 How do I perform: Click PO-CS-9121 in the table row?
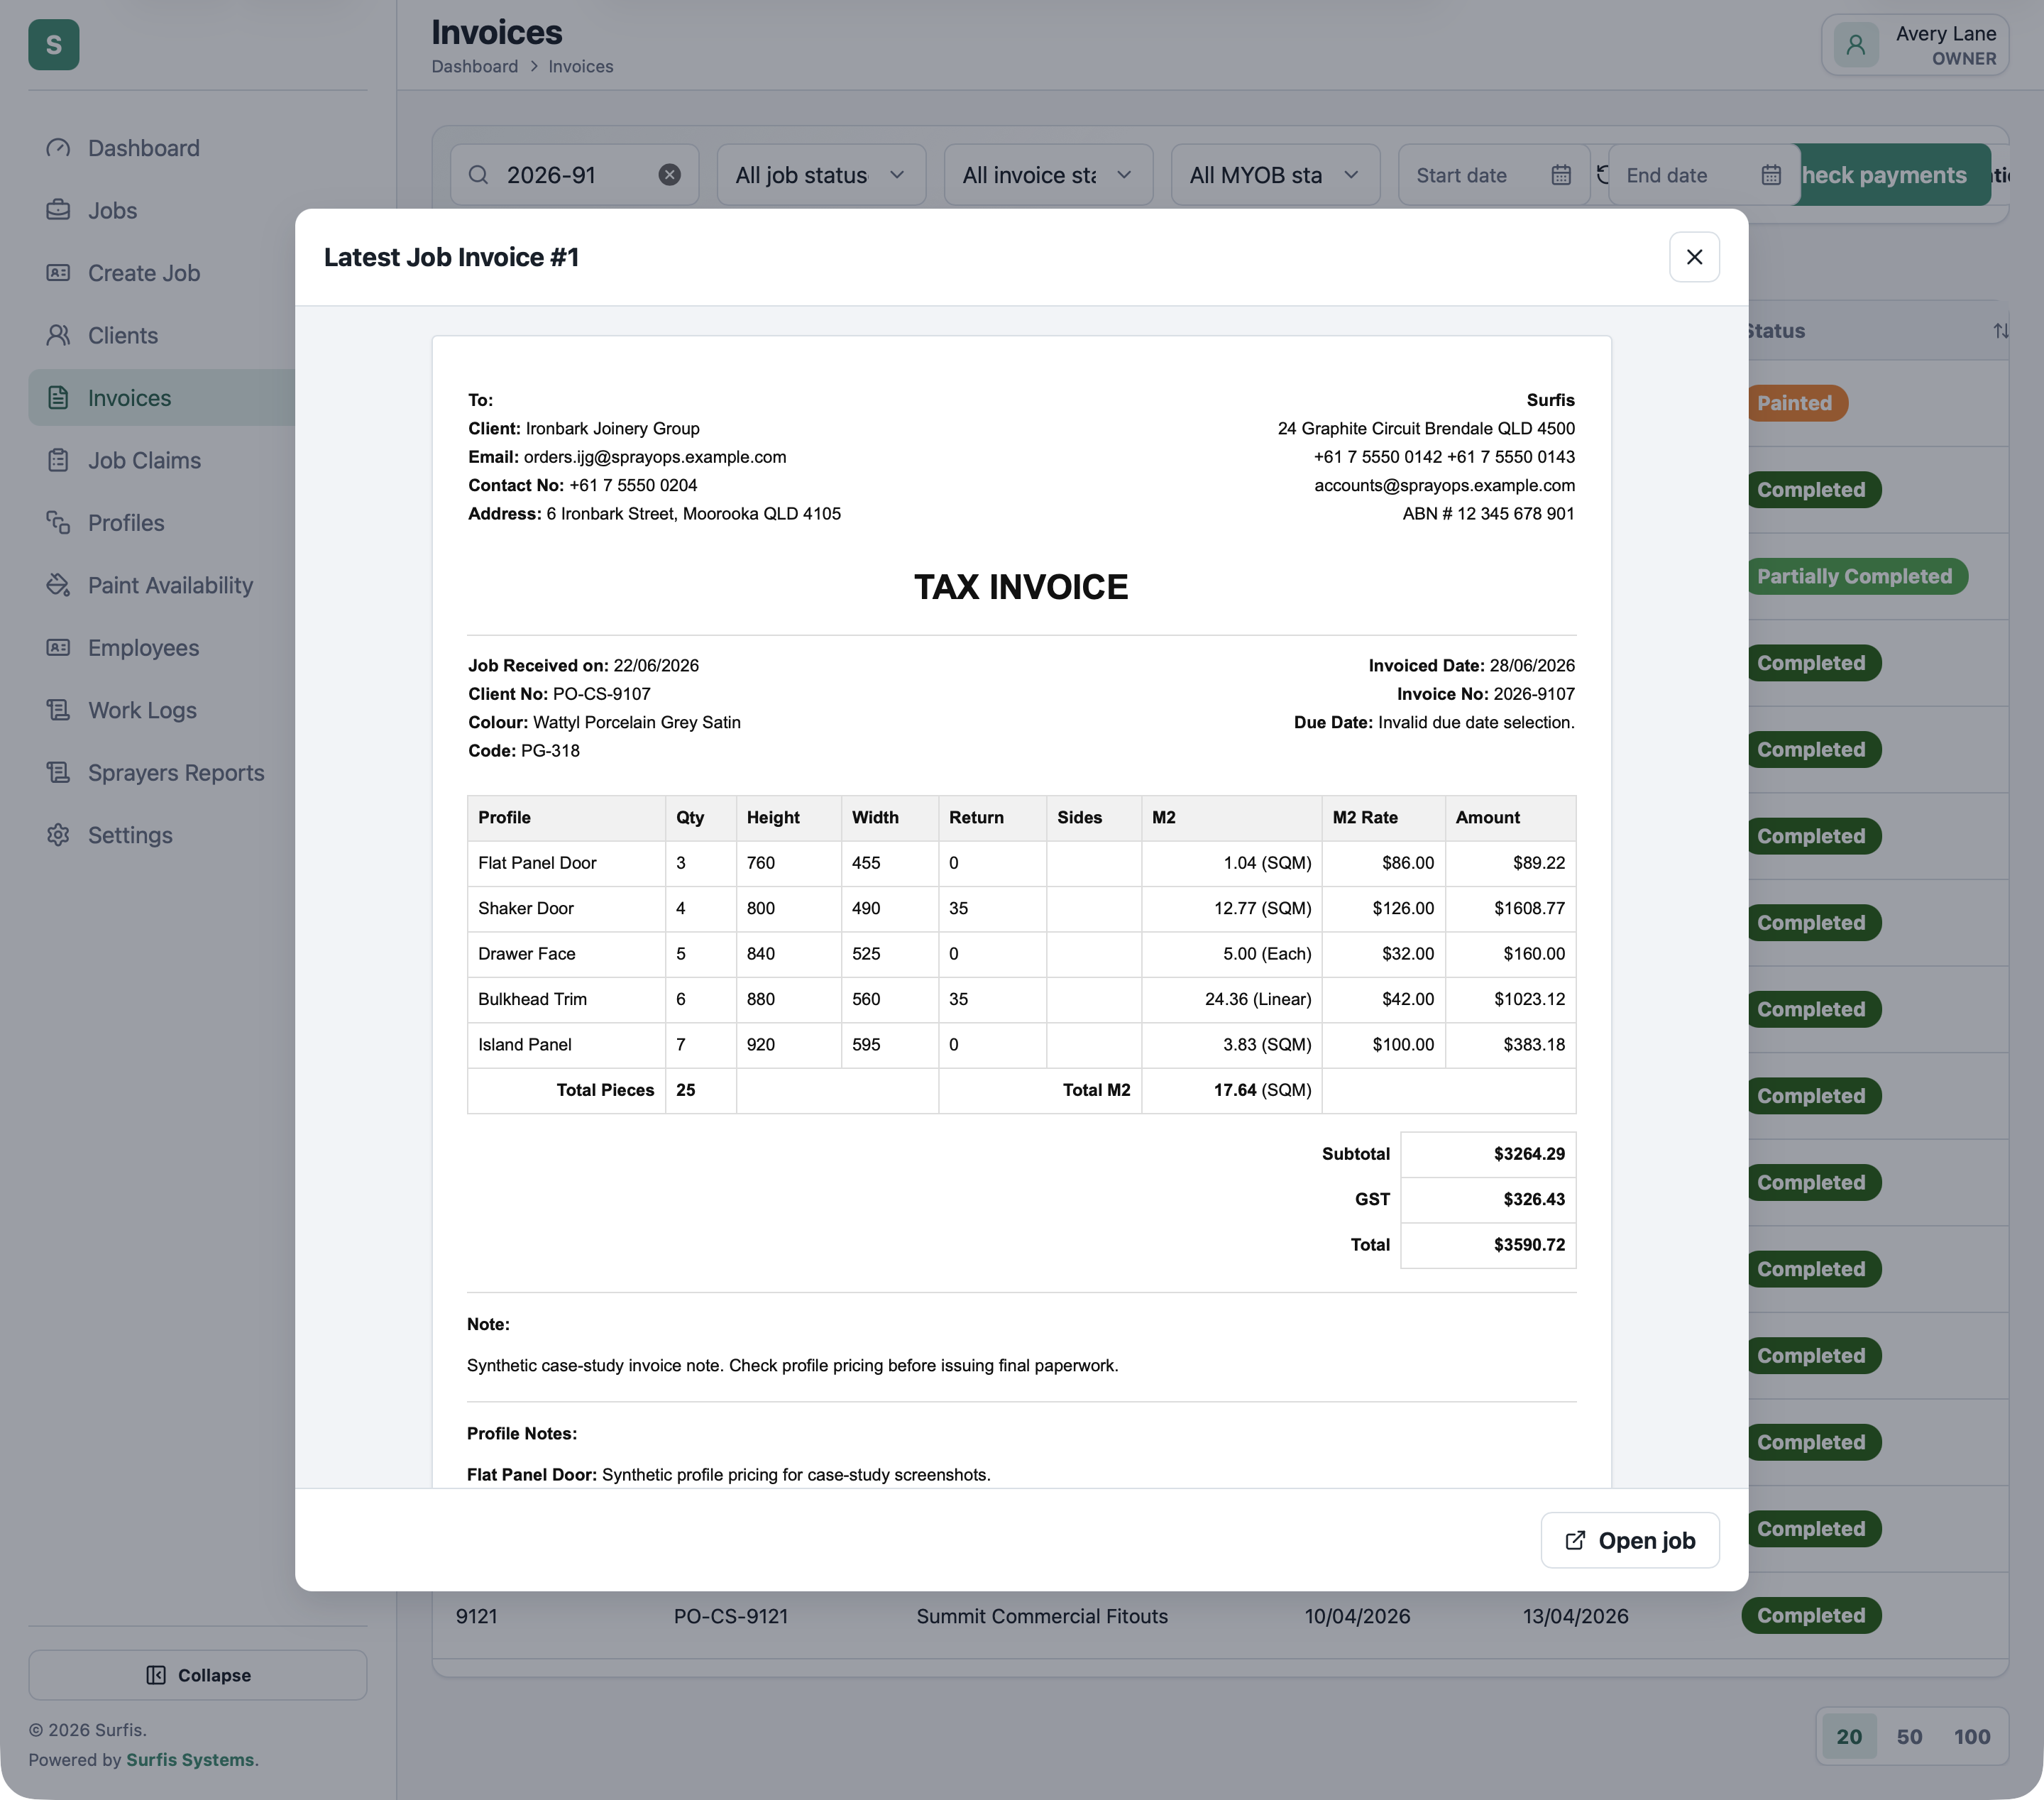point(731,1616)
